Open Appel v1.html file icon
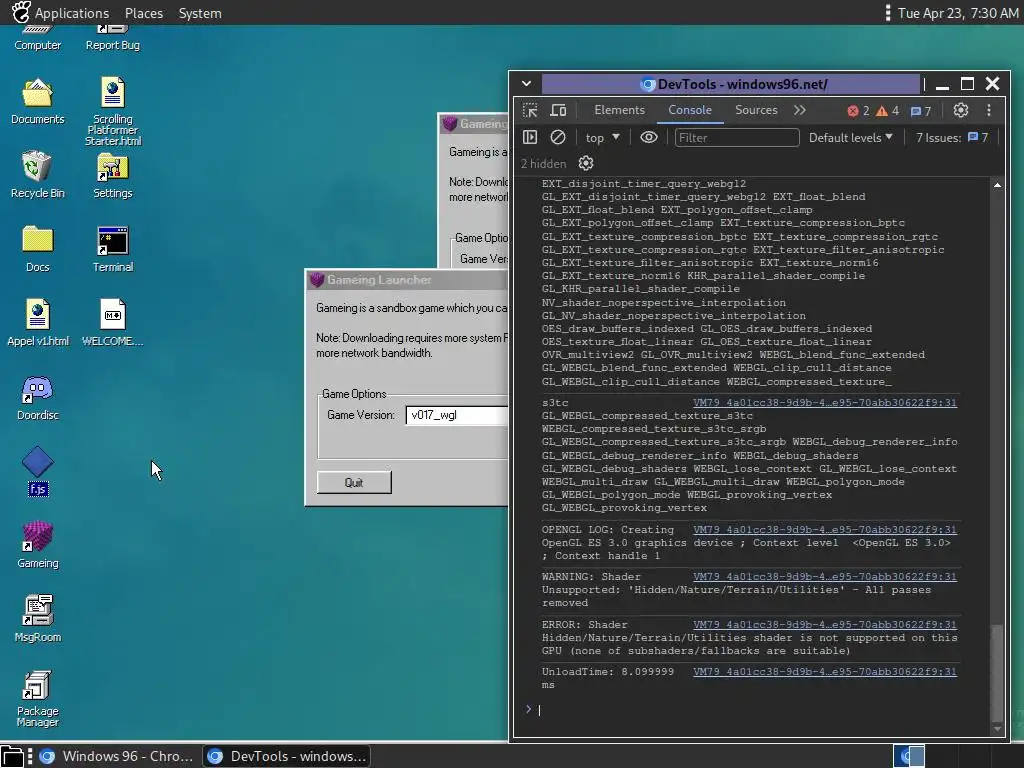Viewport: 1024px width, 768px height. click(x=37, y=323)
